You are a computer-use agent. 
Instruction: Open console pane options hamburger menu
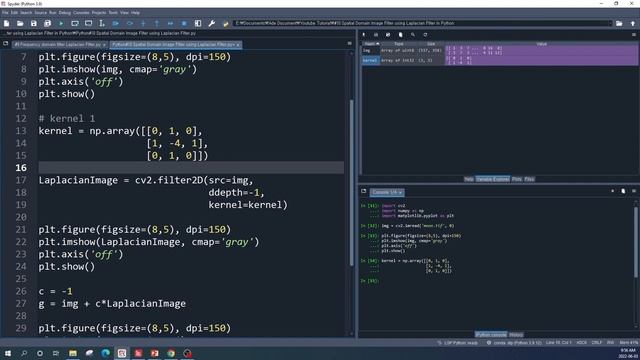[634, 191]
